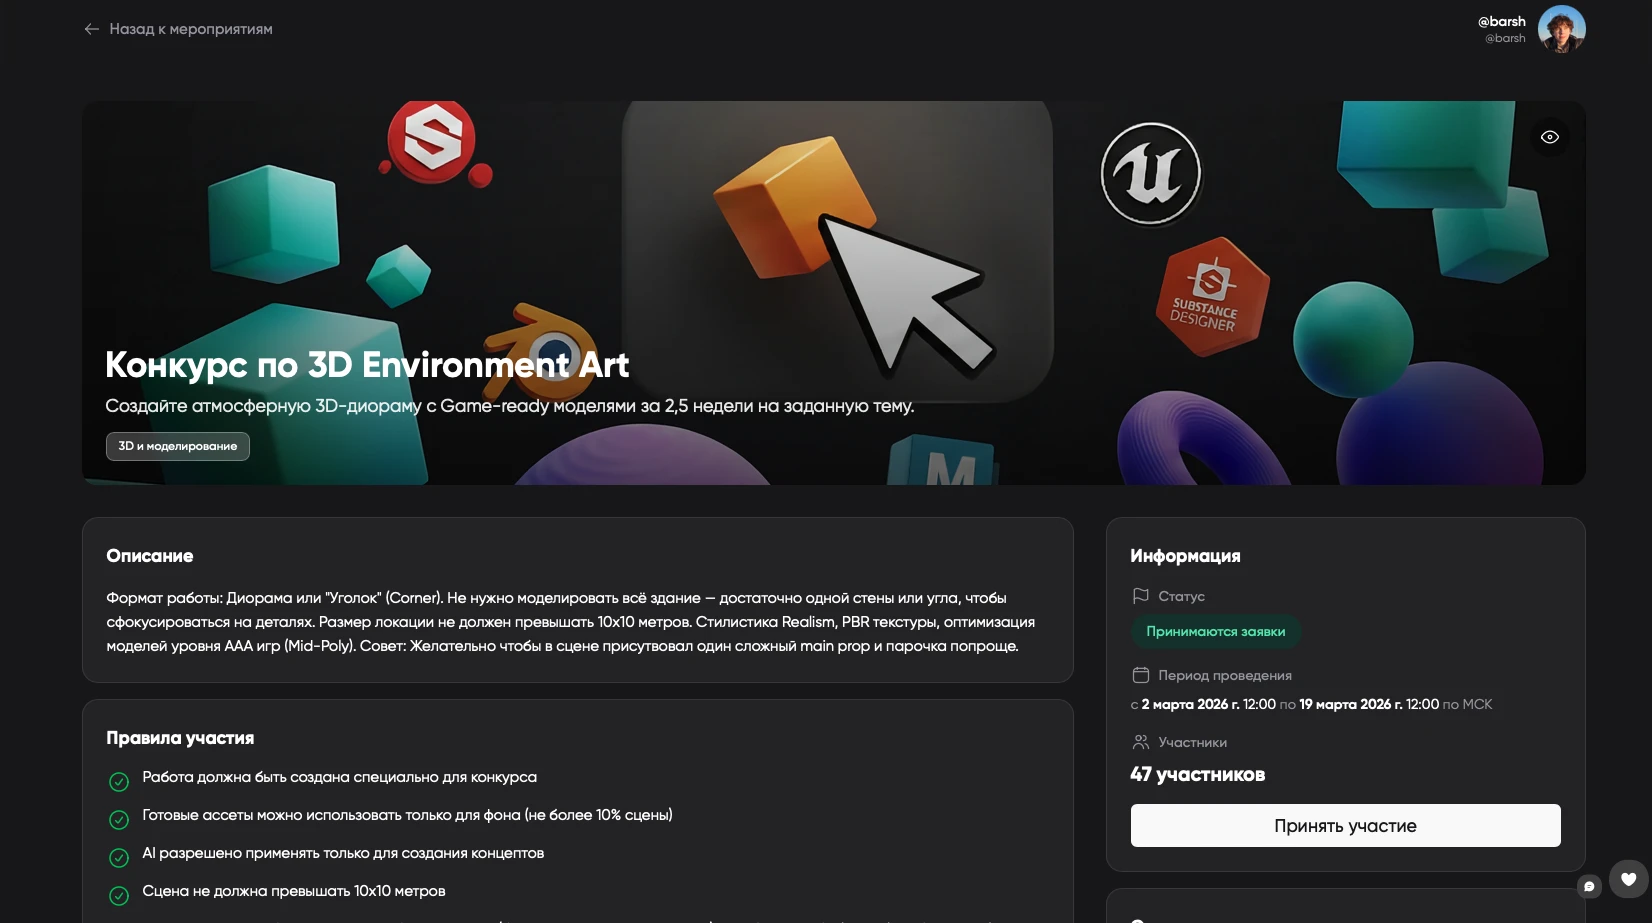This screenshot has height=923, width=1652.
Task: Click the heart floating button
Action: pos(1628,879)
